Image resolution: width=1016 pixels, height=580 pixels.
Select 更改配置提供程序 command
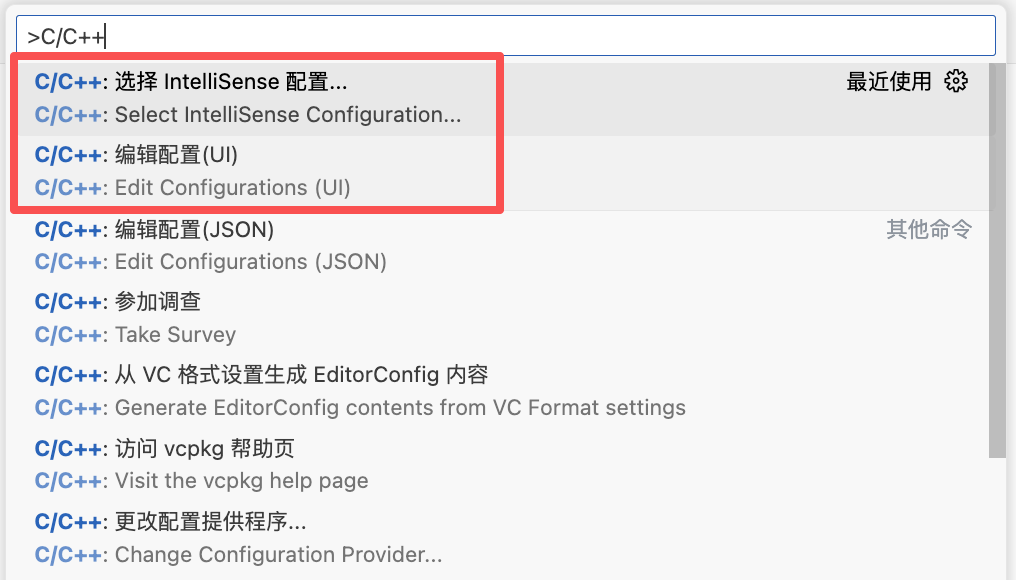(x=210, y=522)
